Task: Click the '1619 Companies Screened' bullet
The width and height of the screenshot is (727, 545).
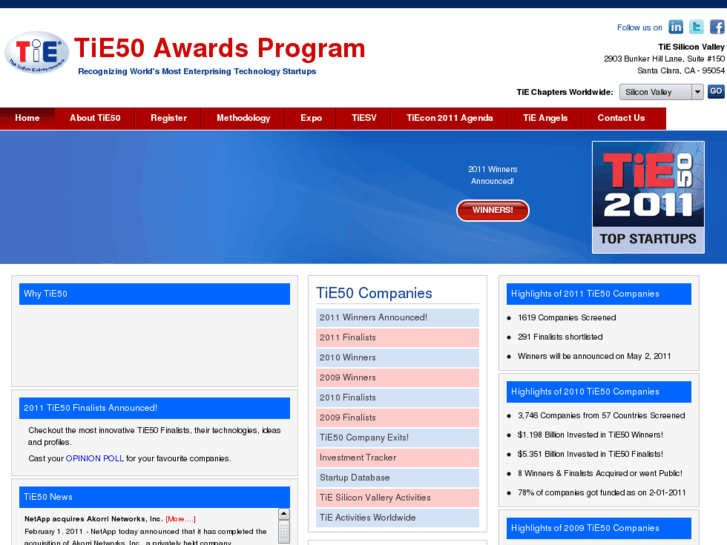Action: (x=567, y=318)
